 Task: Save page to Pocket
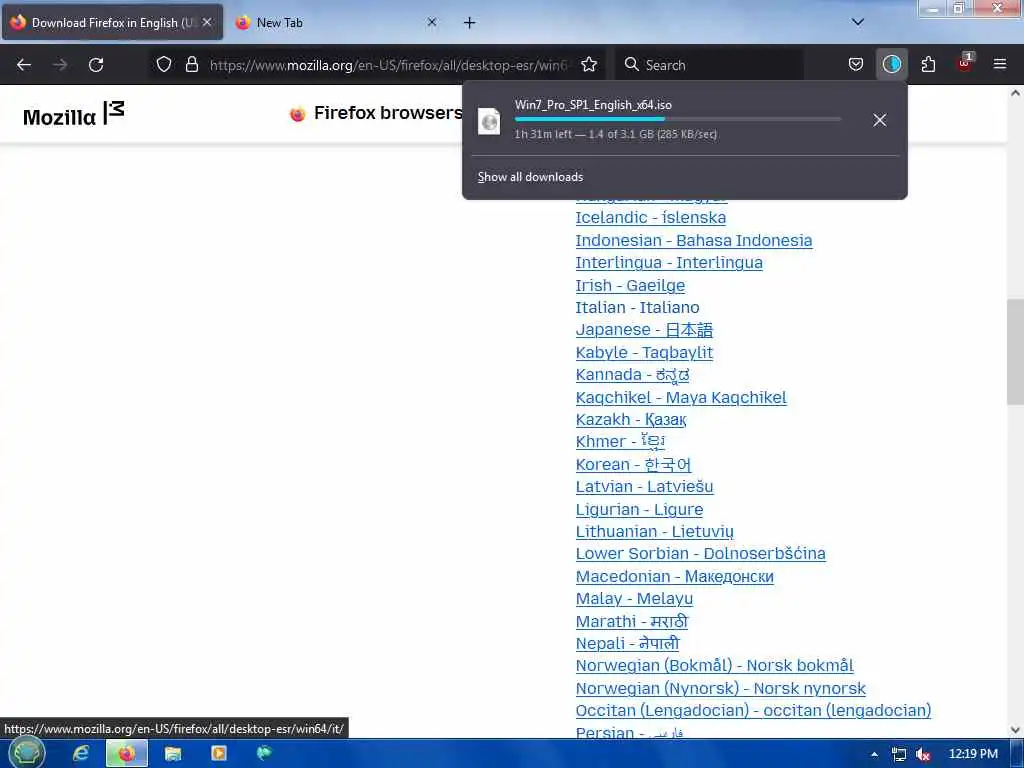[856, 64]
